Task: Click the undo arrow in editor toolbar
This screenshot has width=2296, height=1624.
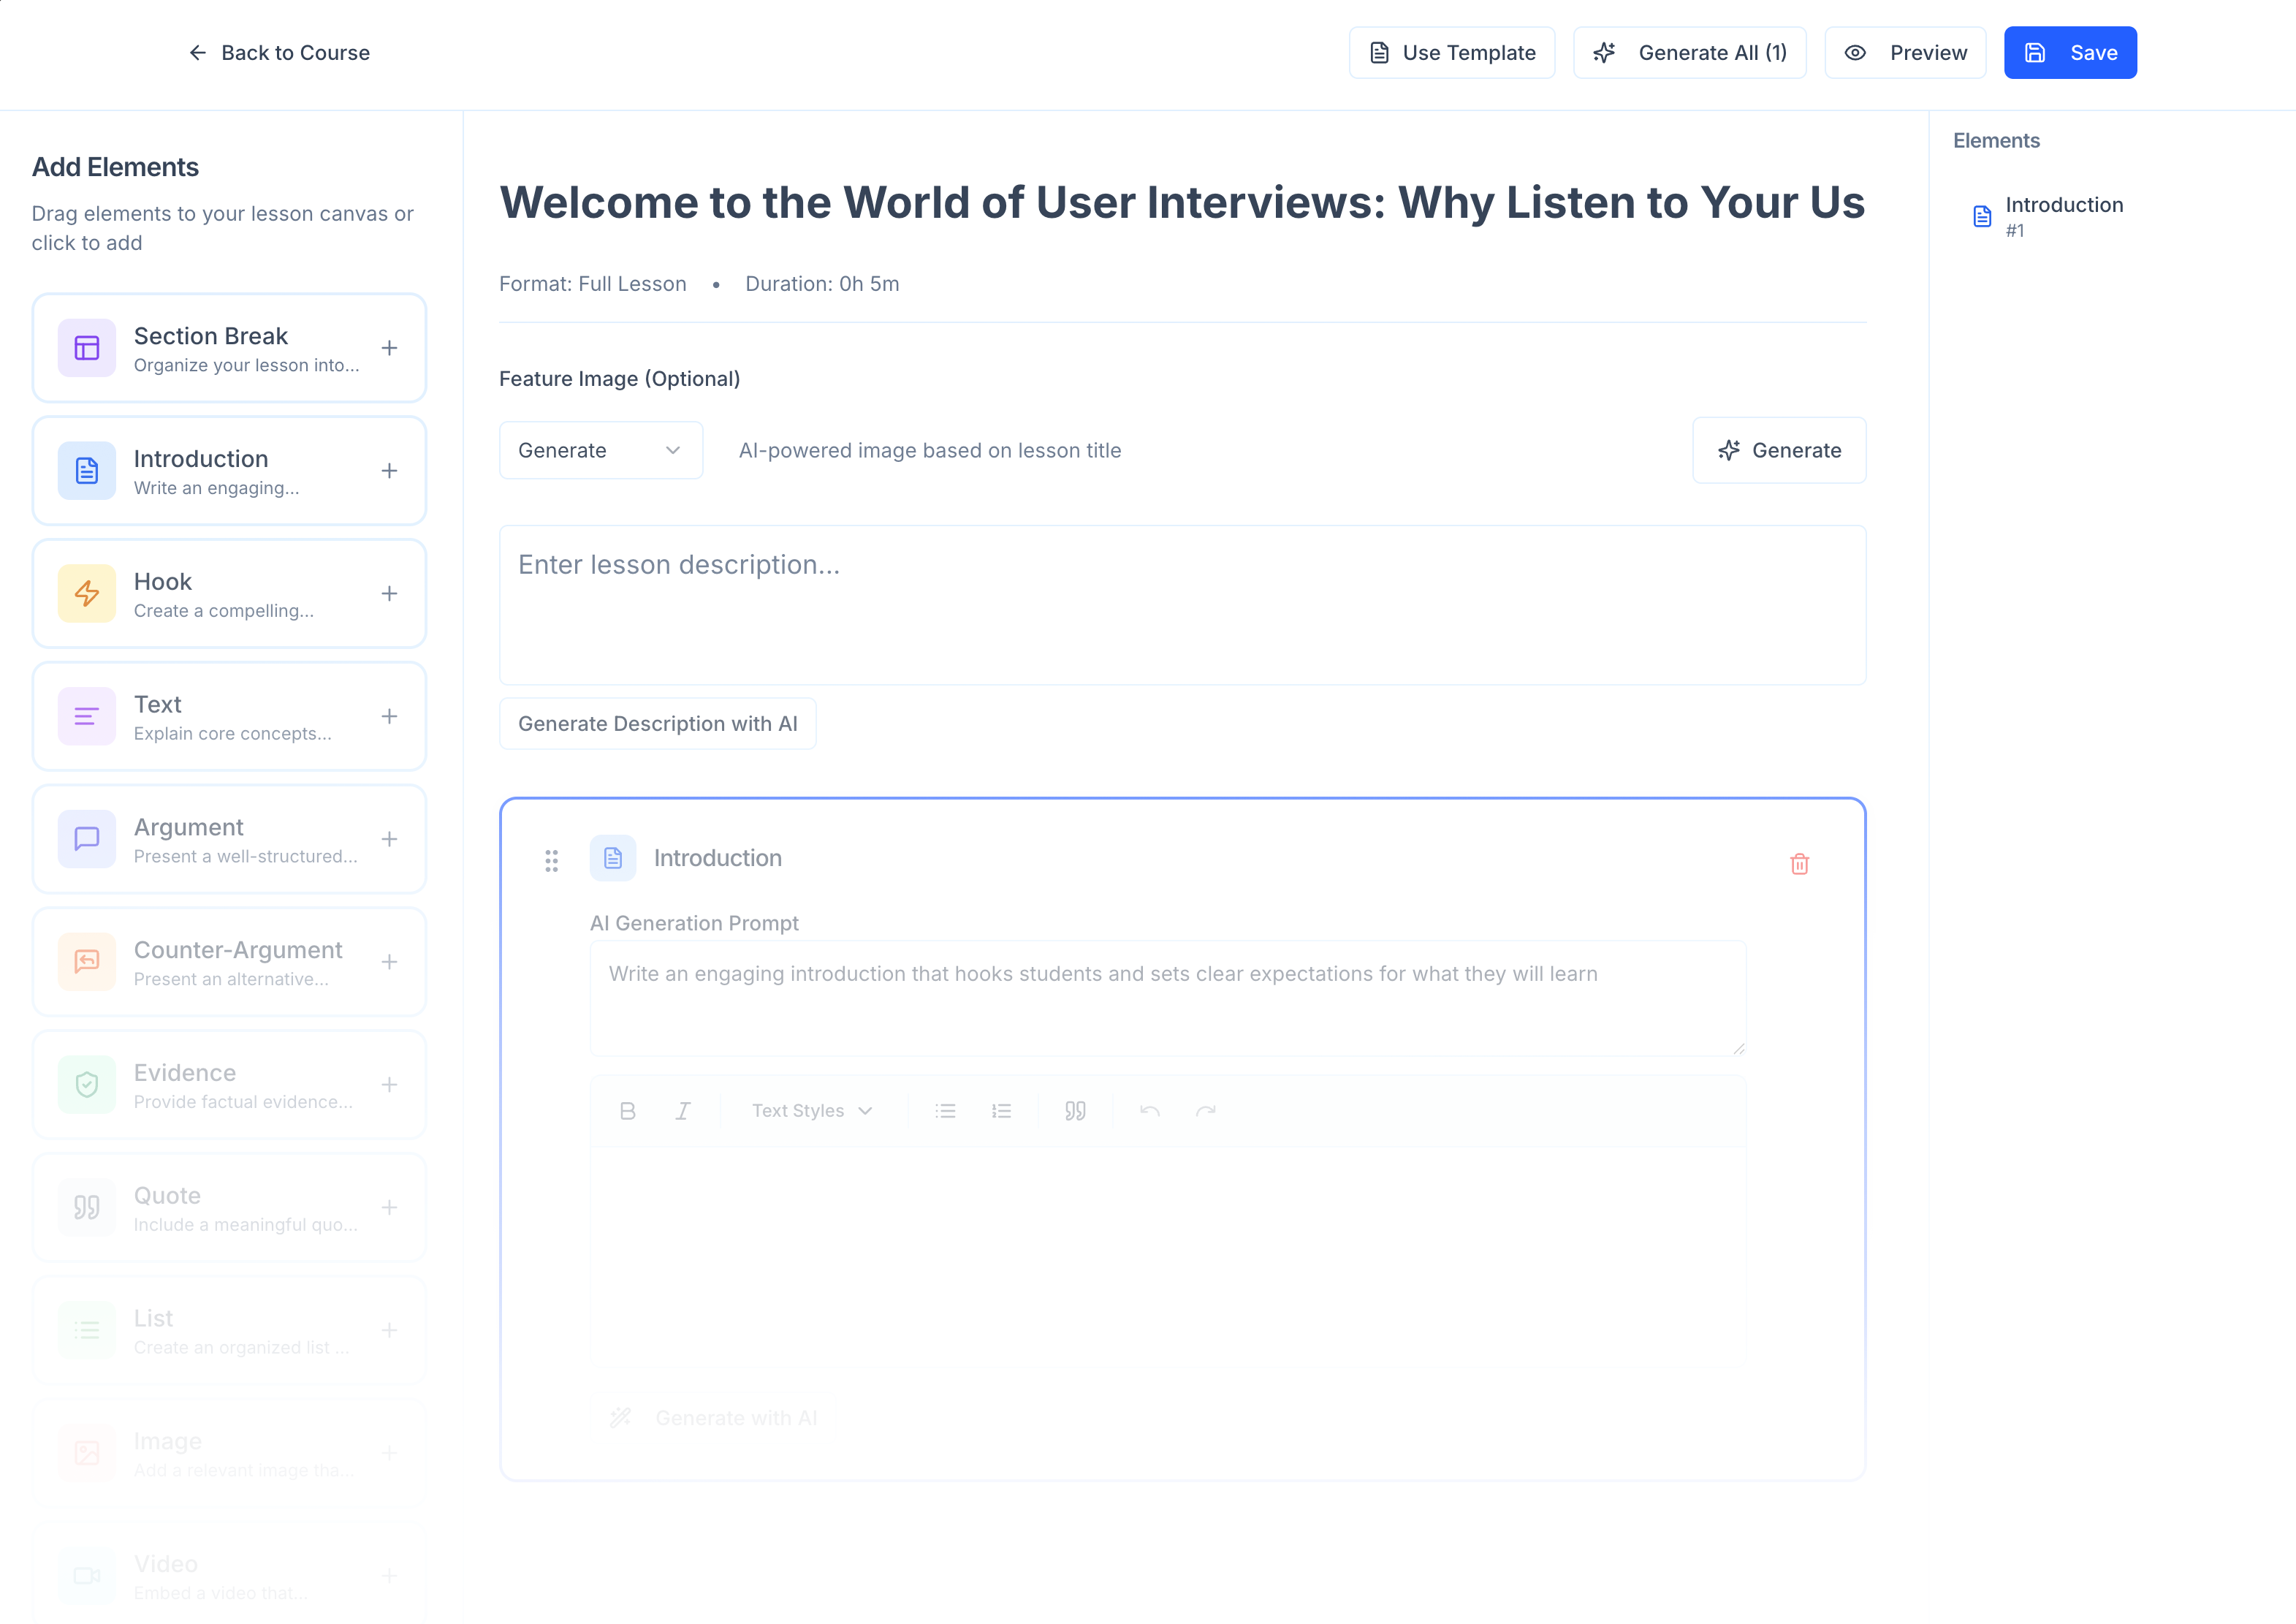Action: [1149, 1111]
